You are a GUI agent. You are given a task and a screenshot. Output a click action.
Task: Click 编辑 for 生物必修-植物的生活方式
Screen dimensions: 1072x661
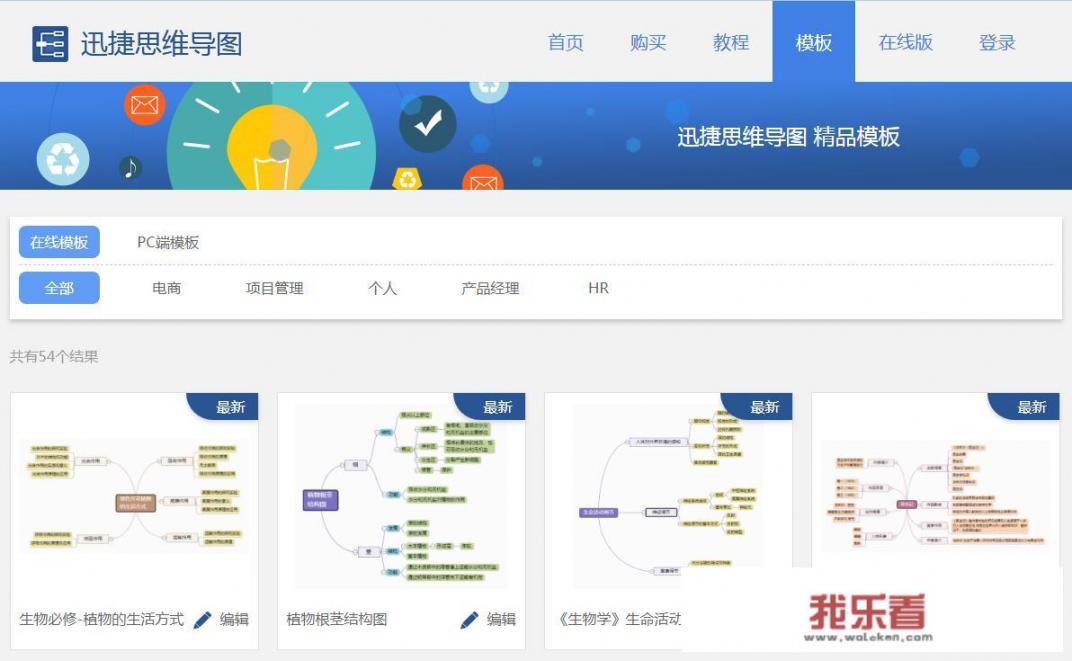[234, 620]
